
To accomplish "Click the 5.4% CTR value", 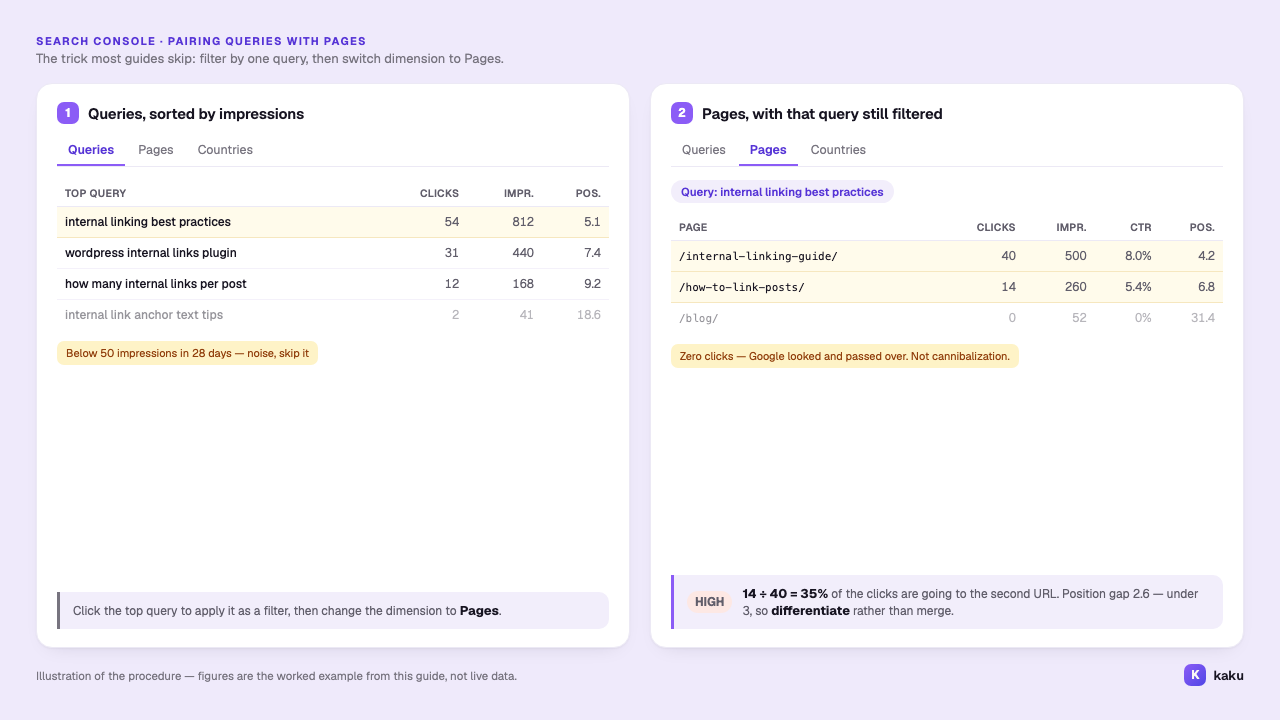I will pyautogui.click(x=1138, y=287).
